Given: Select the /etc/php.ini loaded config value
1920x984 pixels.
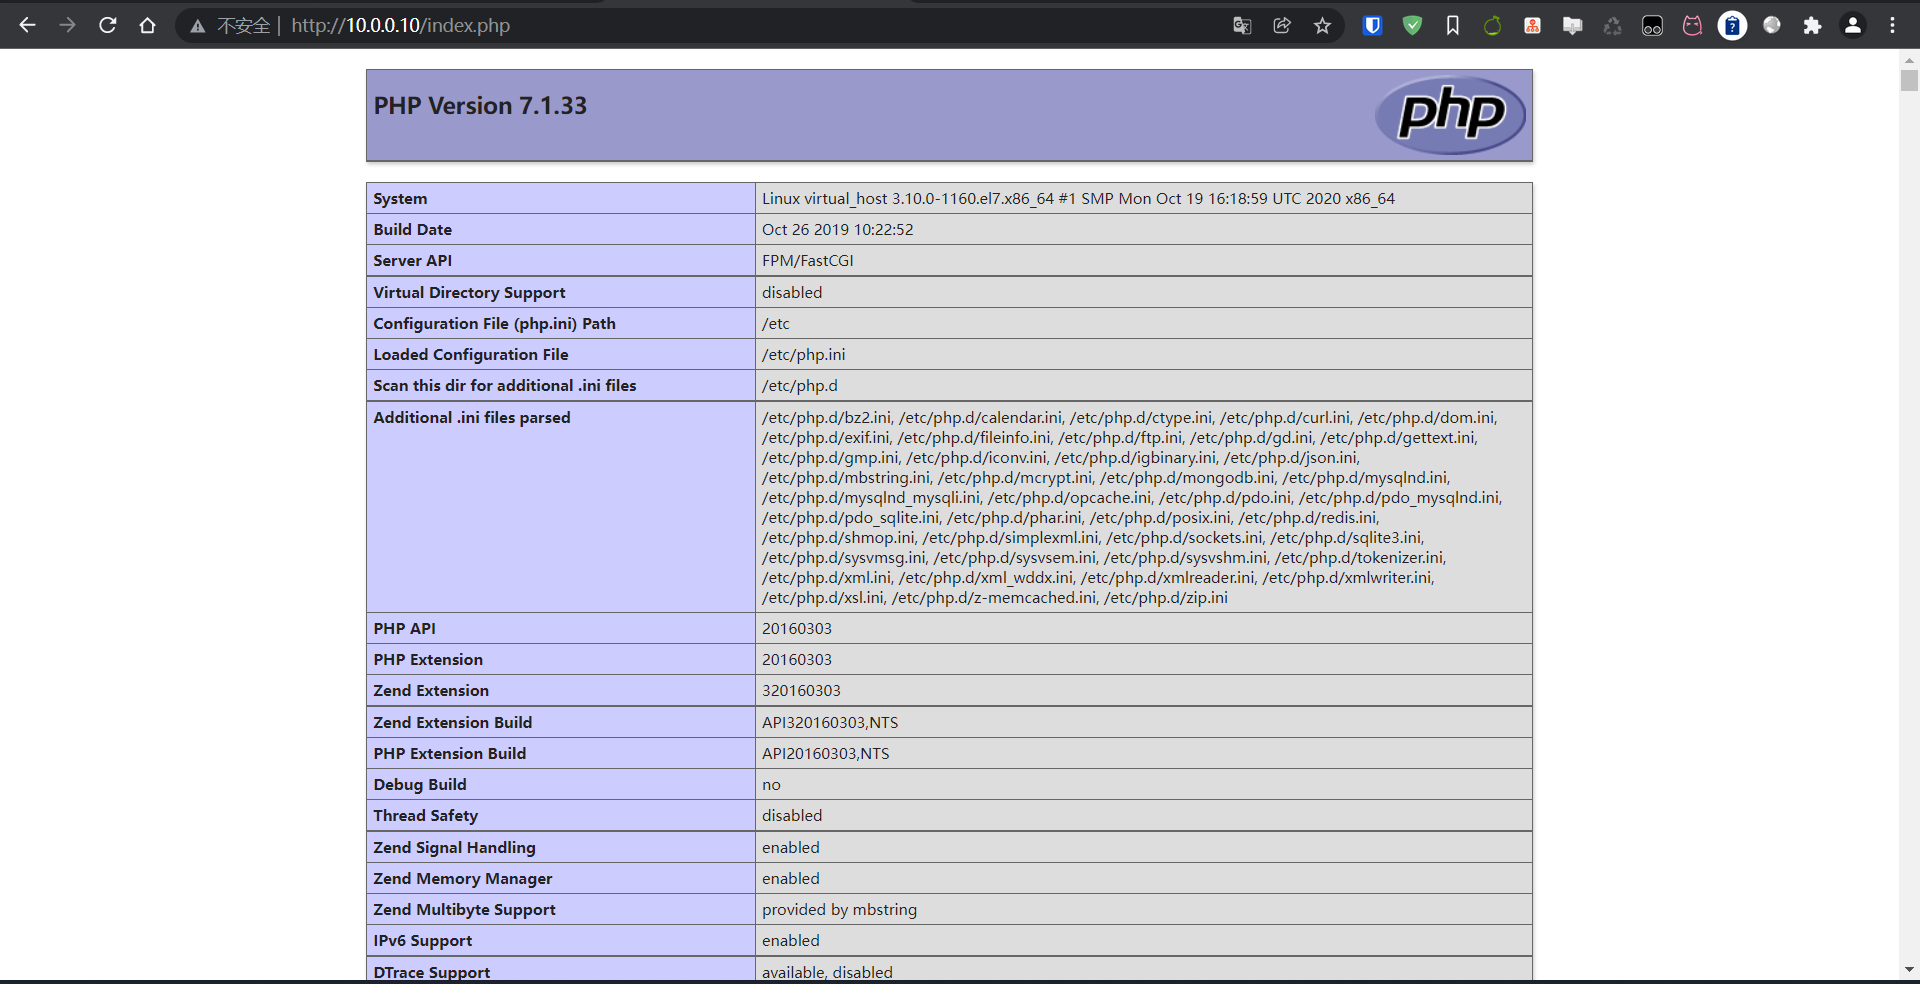Looking at the screenshot, I should 803,355.
